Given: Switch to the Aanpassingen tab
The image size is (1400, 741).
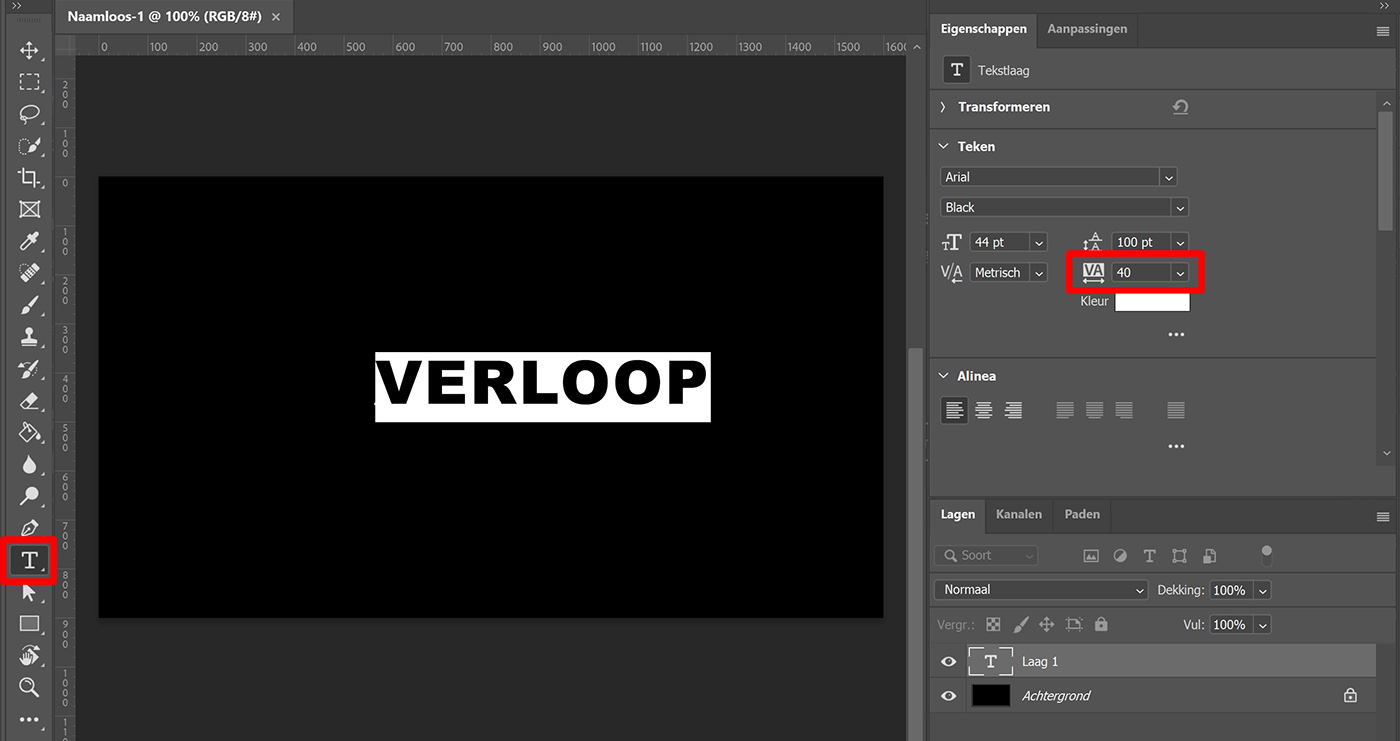Looking at the screenshot, I should click(1087, 29).
